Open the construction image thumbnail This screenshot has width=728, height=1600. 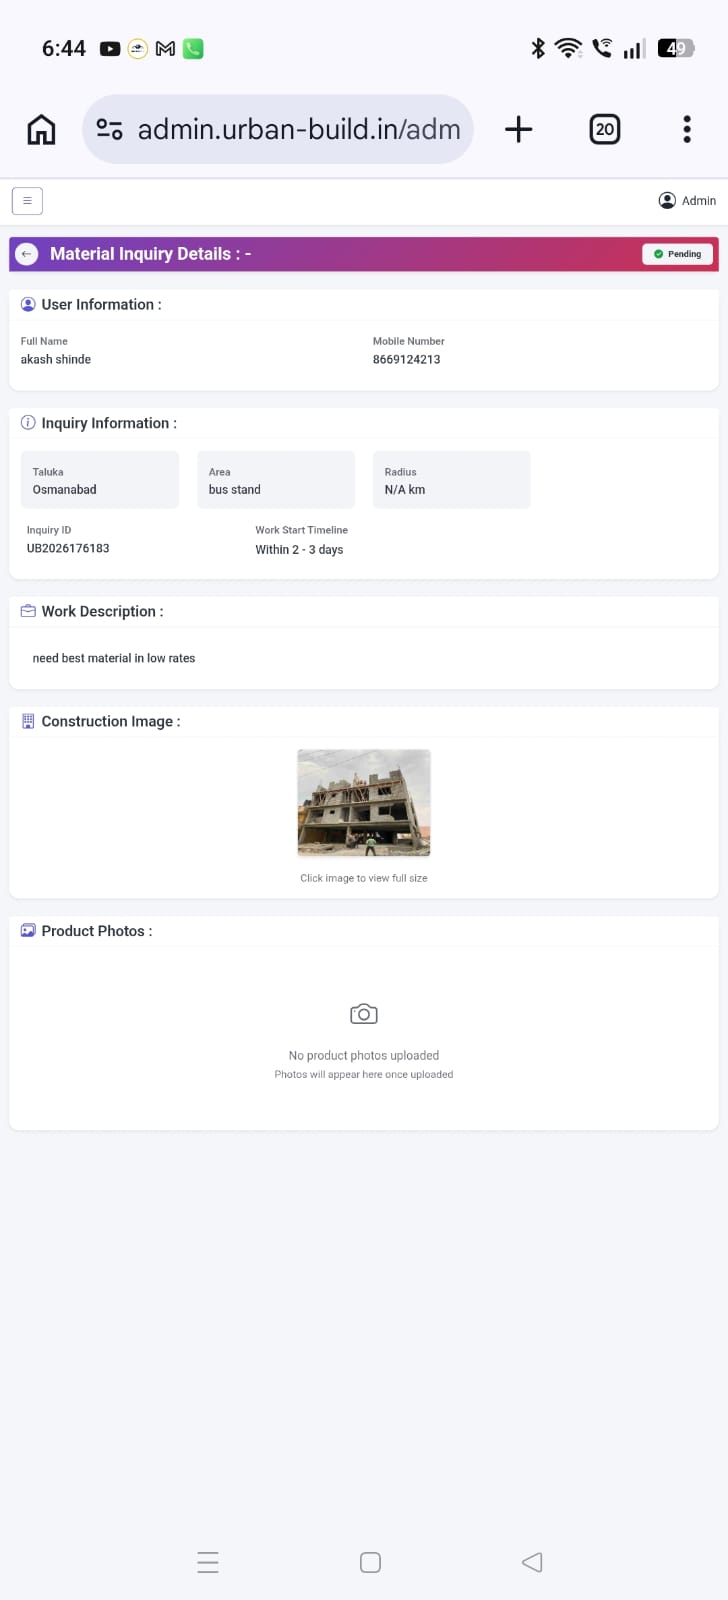pos(364,803)
